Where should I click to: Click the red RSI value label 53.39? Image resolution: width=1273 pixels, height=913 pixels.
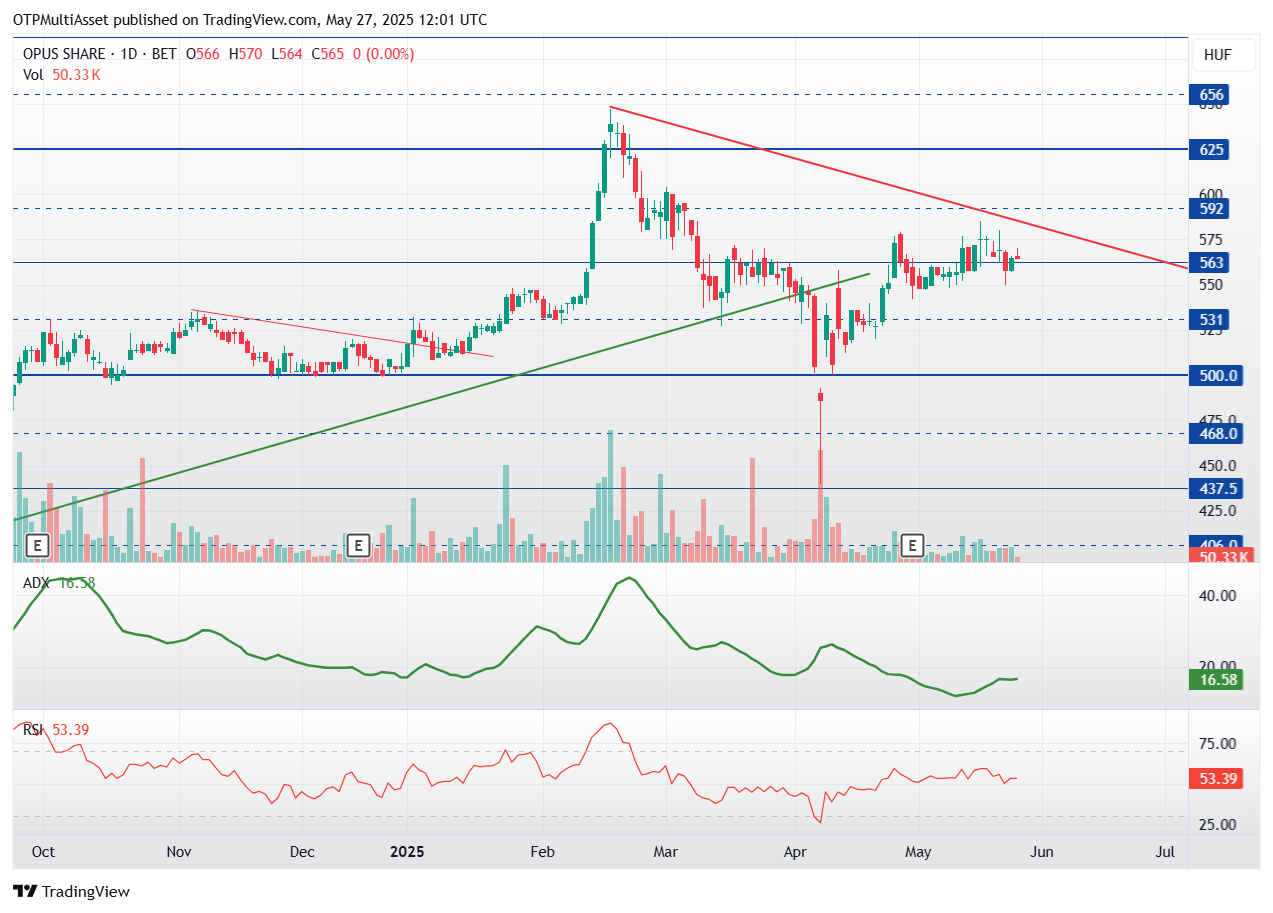[x=1216, y=778]
